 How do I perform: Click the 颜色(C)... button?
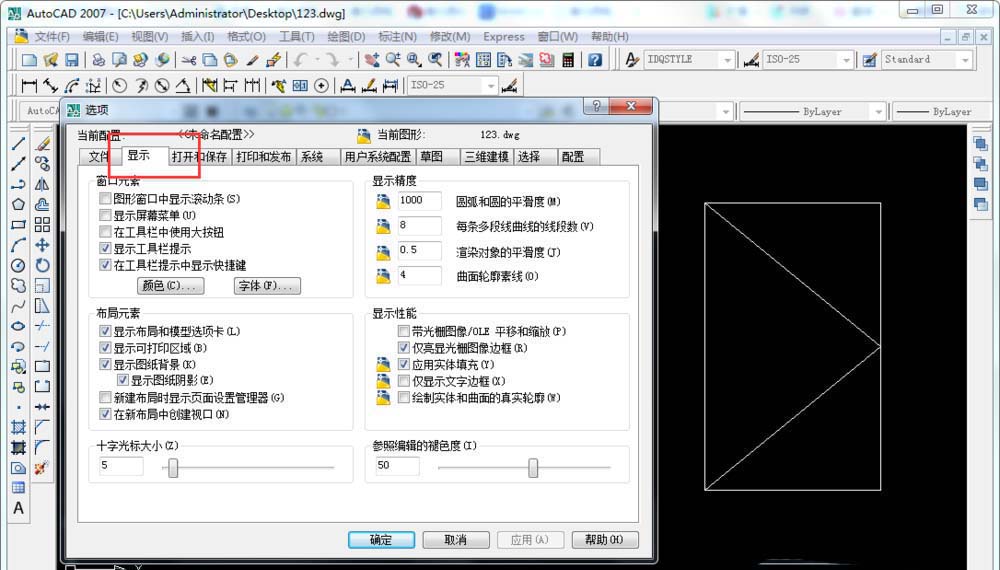click(x=170, y=286)
